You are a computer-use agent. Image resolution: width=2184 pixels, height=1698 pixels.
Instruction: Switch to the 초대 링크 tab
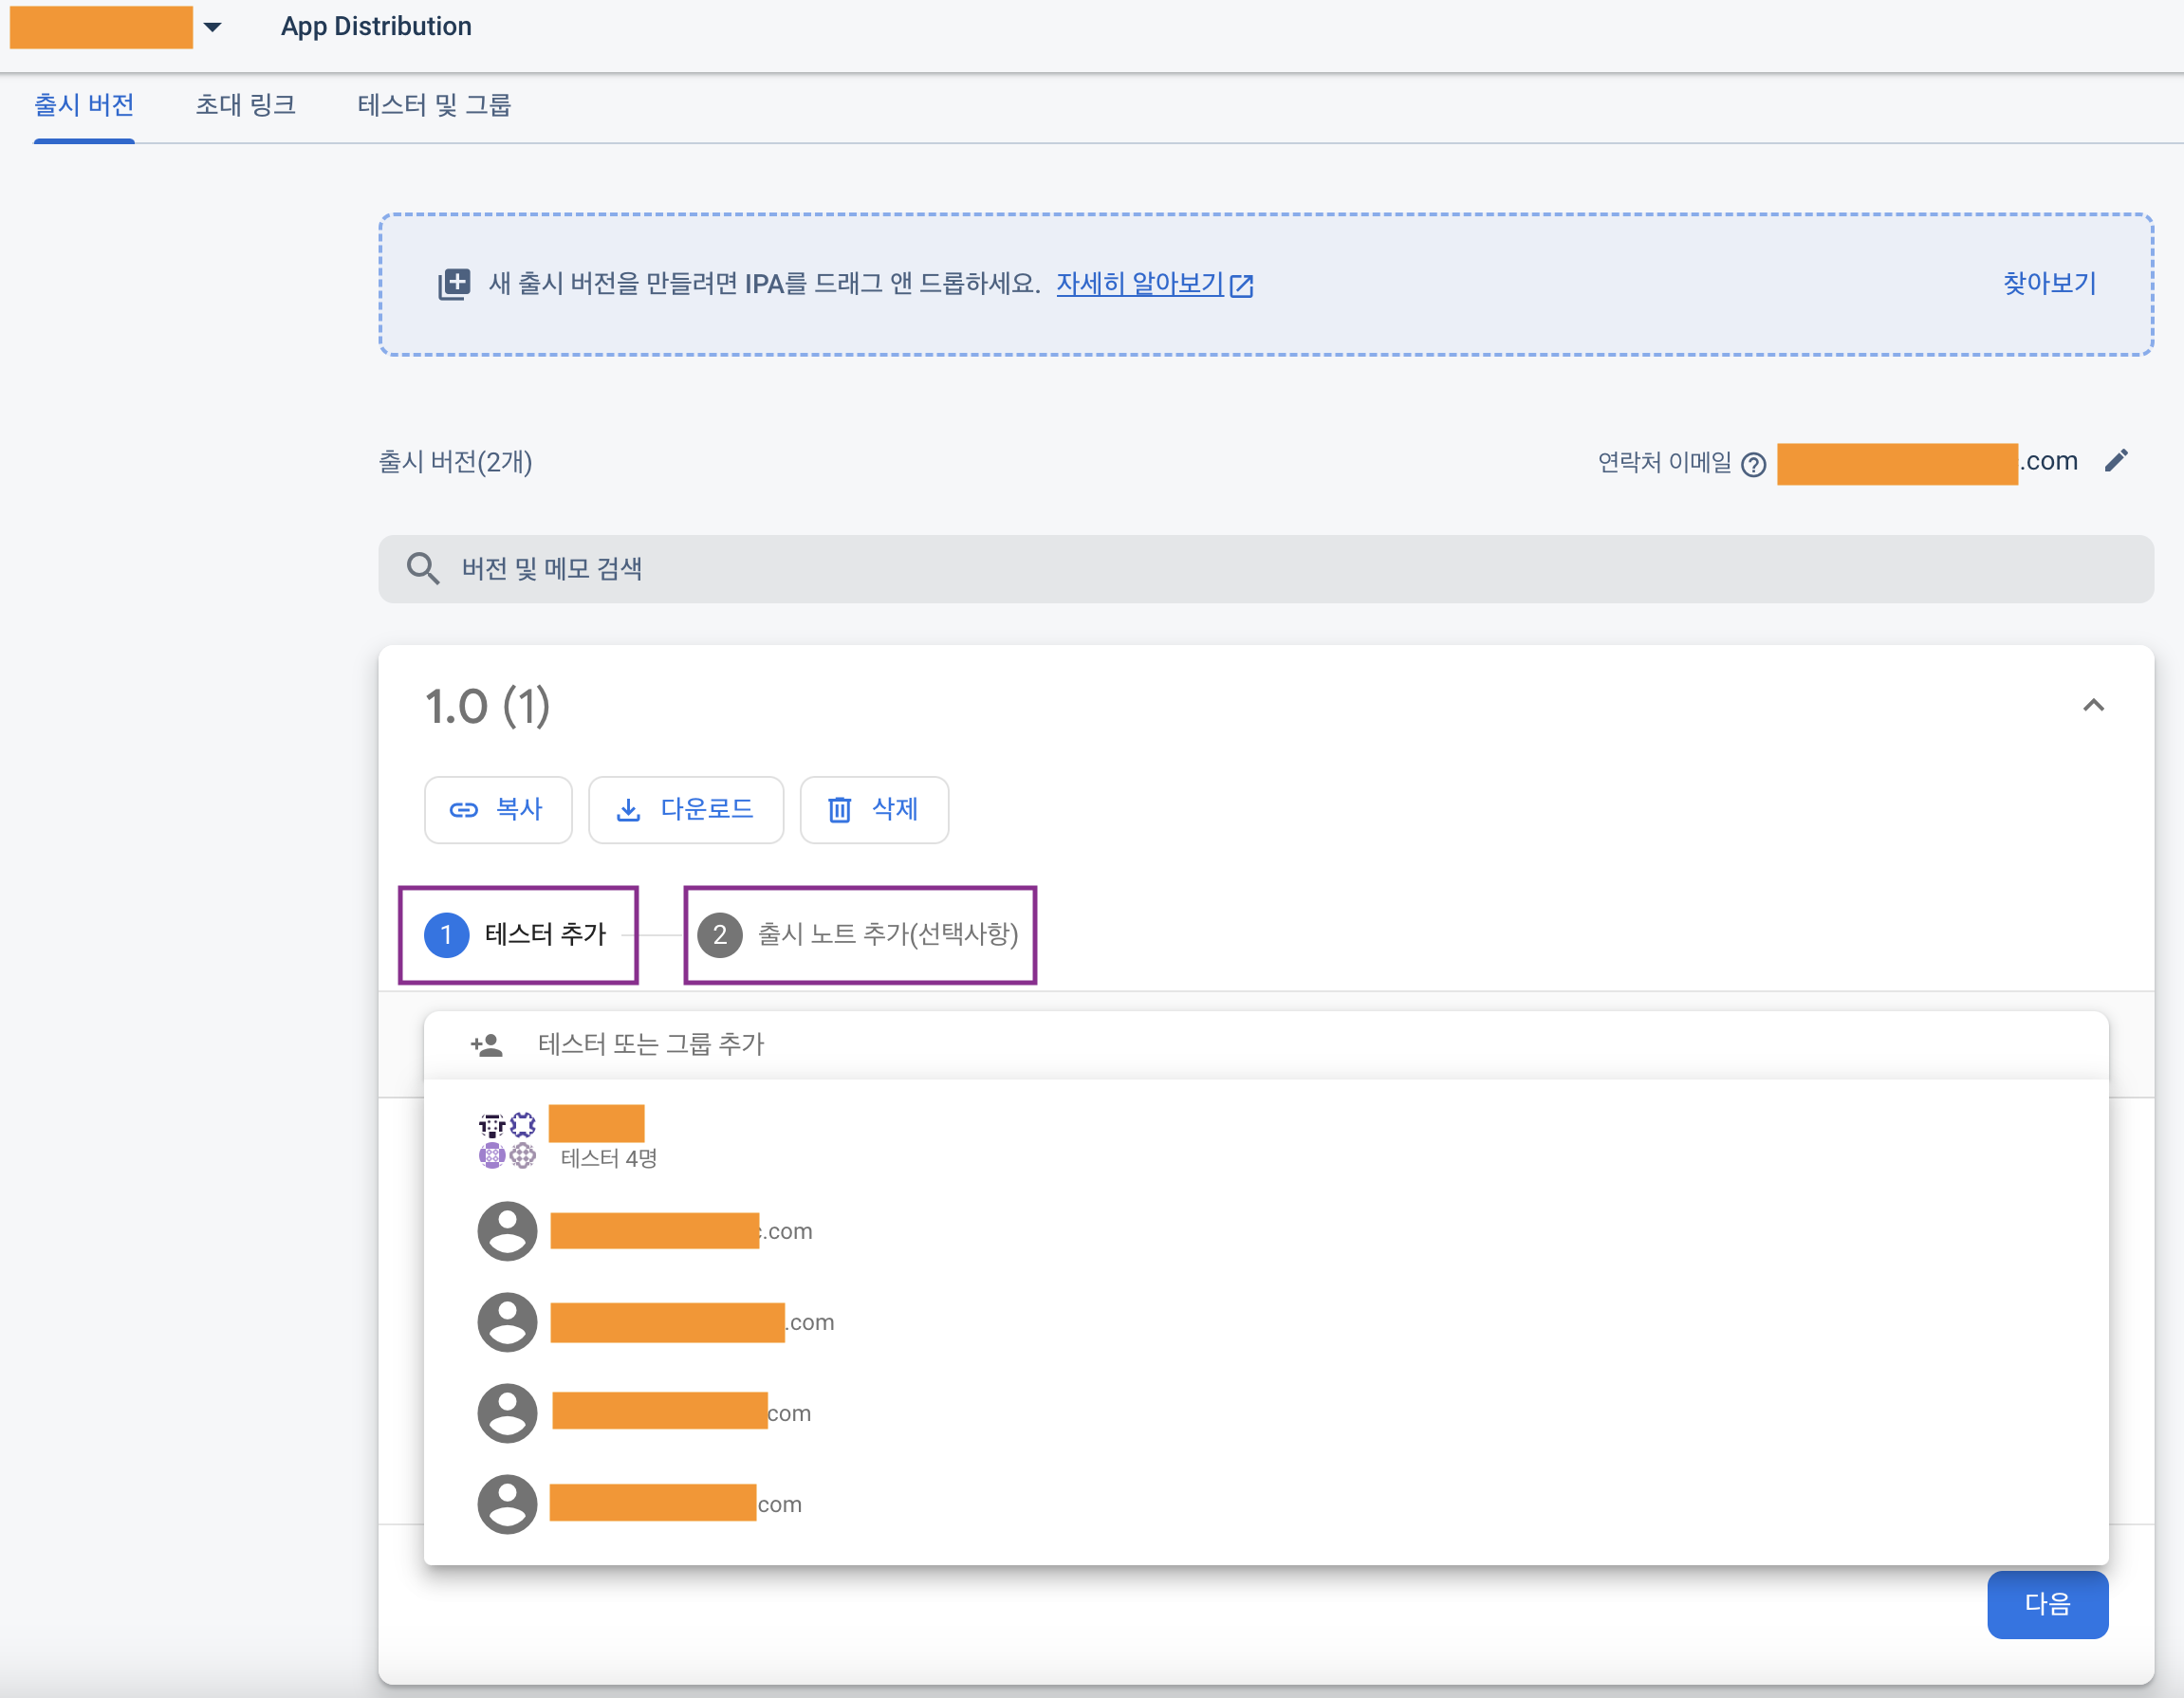(x=245, y=105)
